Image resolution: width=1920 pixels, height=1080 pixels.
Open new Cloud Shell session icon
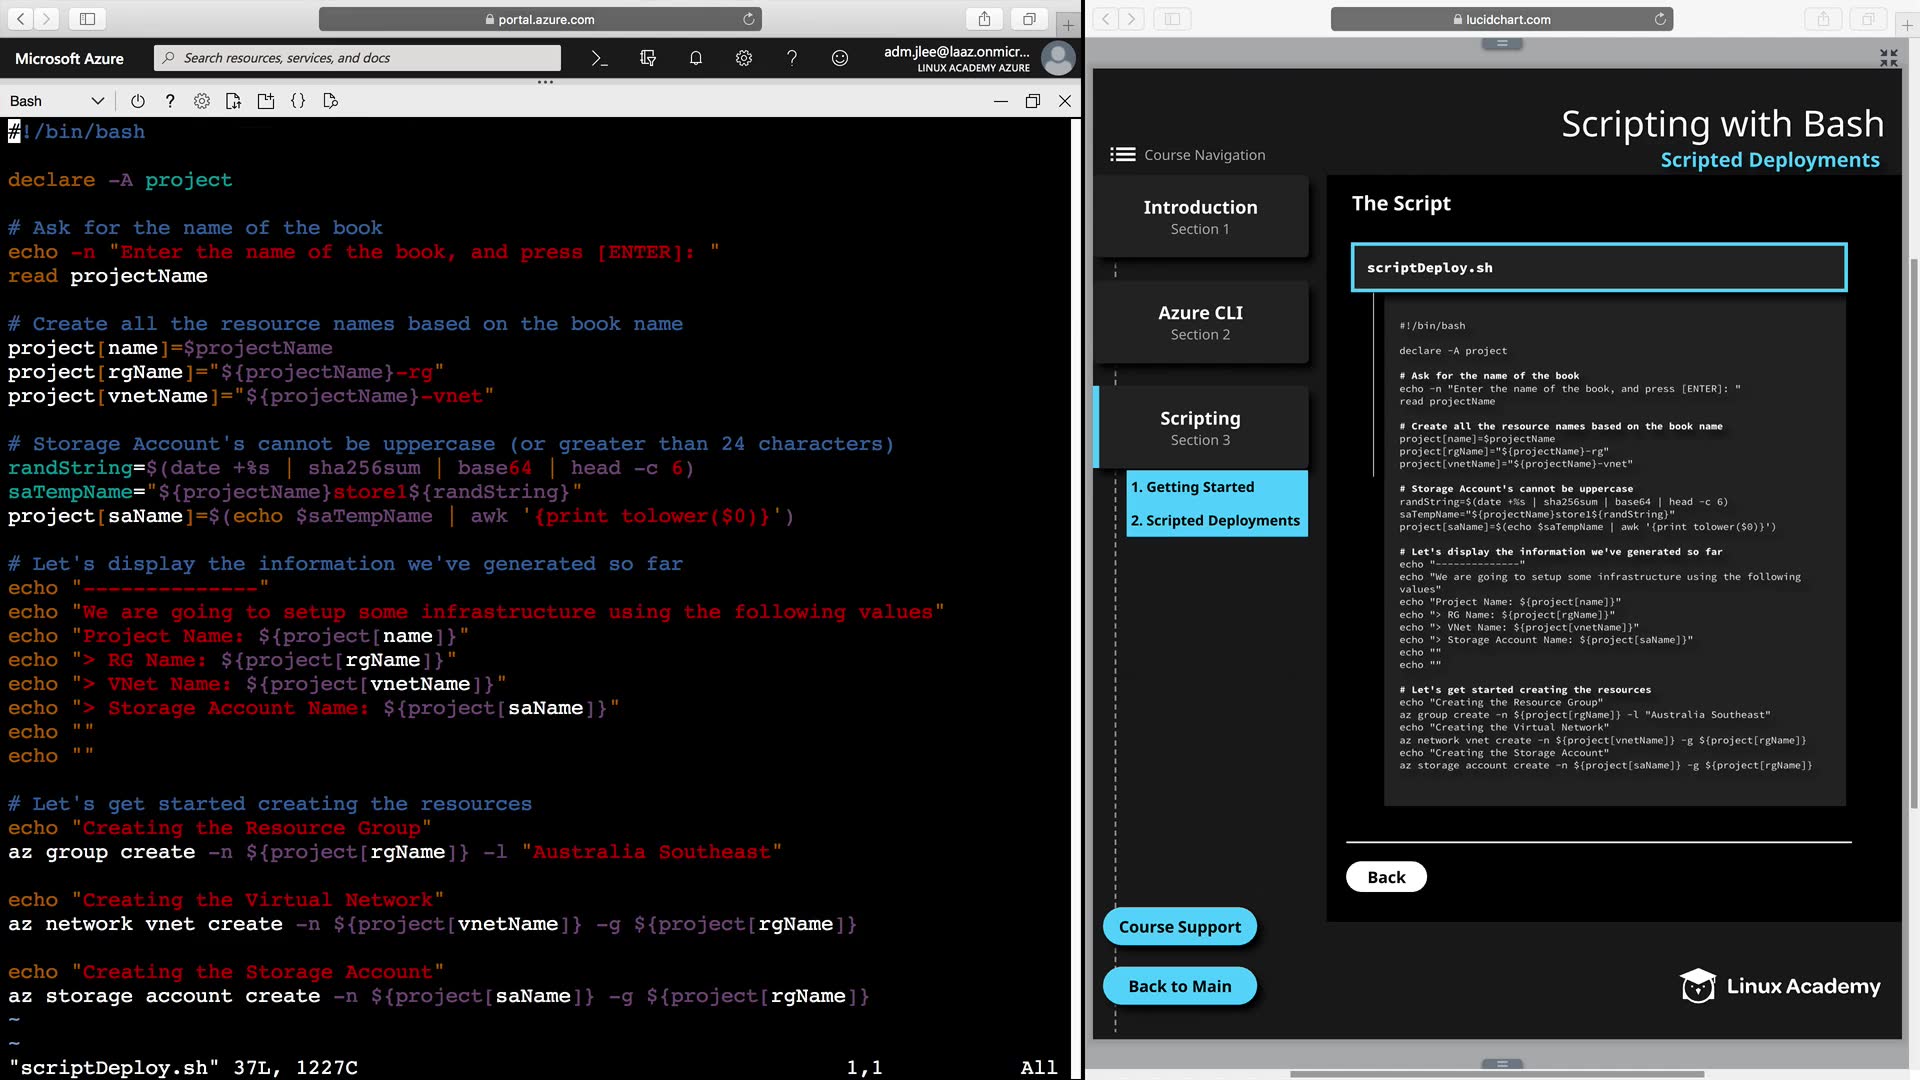pyautogui.click(x=266, y=101)
